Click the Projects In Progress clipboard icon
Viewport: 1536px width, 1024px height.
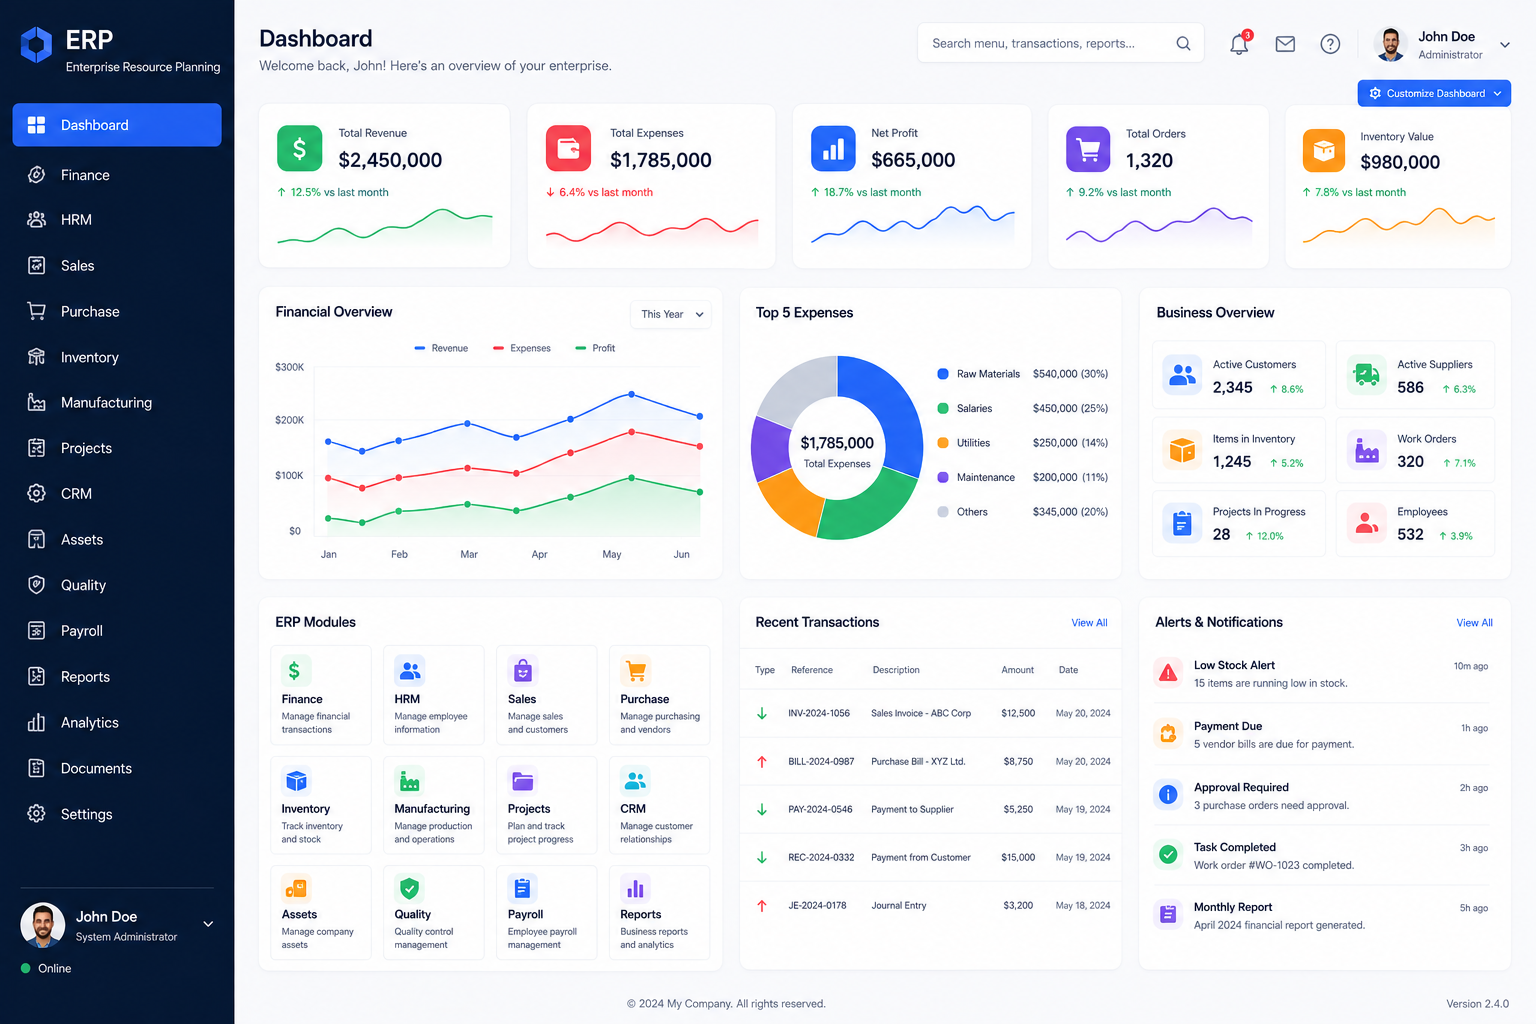point(1182,522)
